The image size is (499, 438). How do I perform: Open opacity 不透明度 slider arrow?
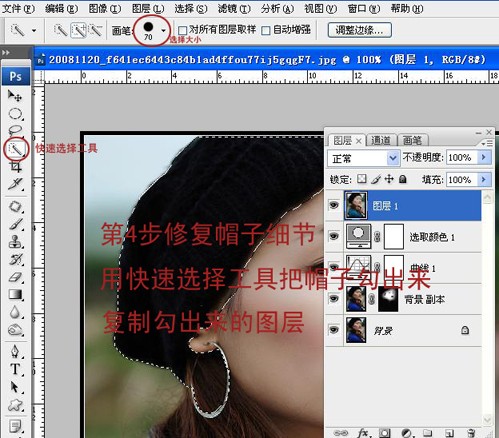[484, 157]
